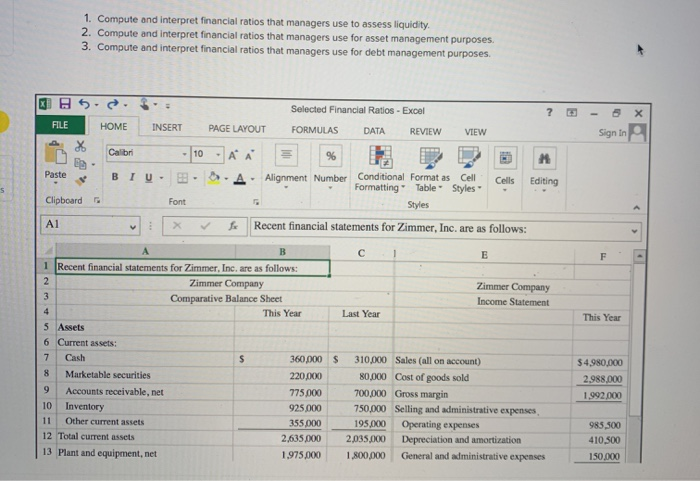
Task: Open the Cells group
Action: 505,170
